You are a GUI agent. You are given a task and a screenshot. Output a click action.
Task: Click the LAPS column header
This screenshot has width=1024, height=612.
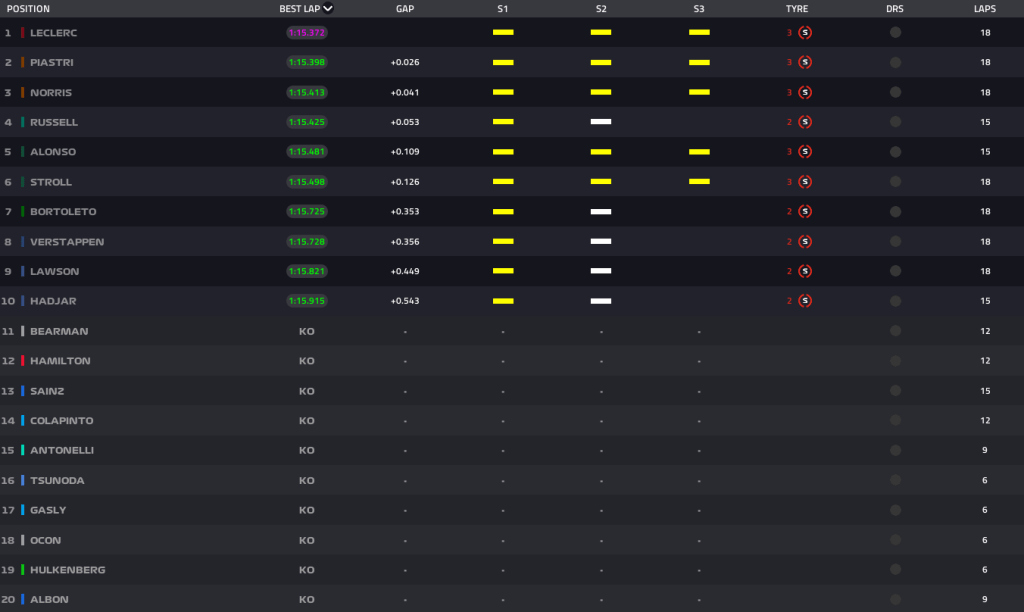(985, 8)
